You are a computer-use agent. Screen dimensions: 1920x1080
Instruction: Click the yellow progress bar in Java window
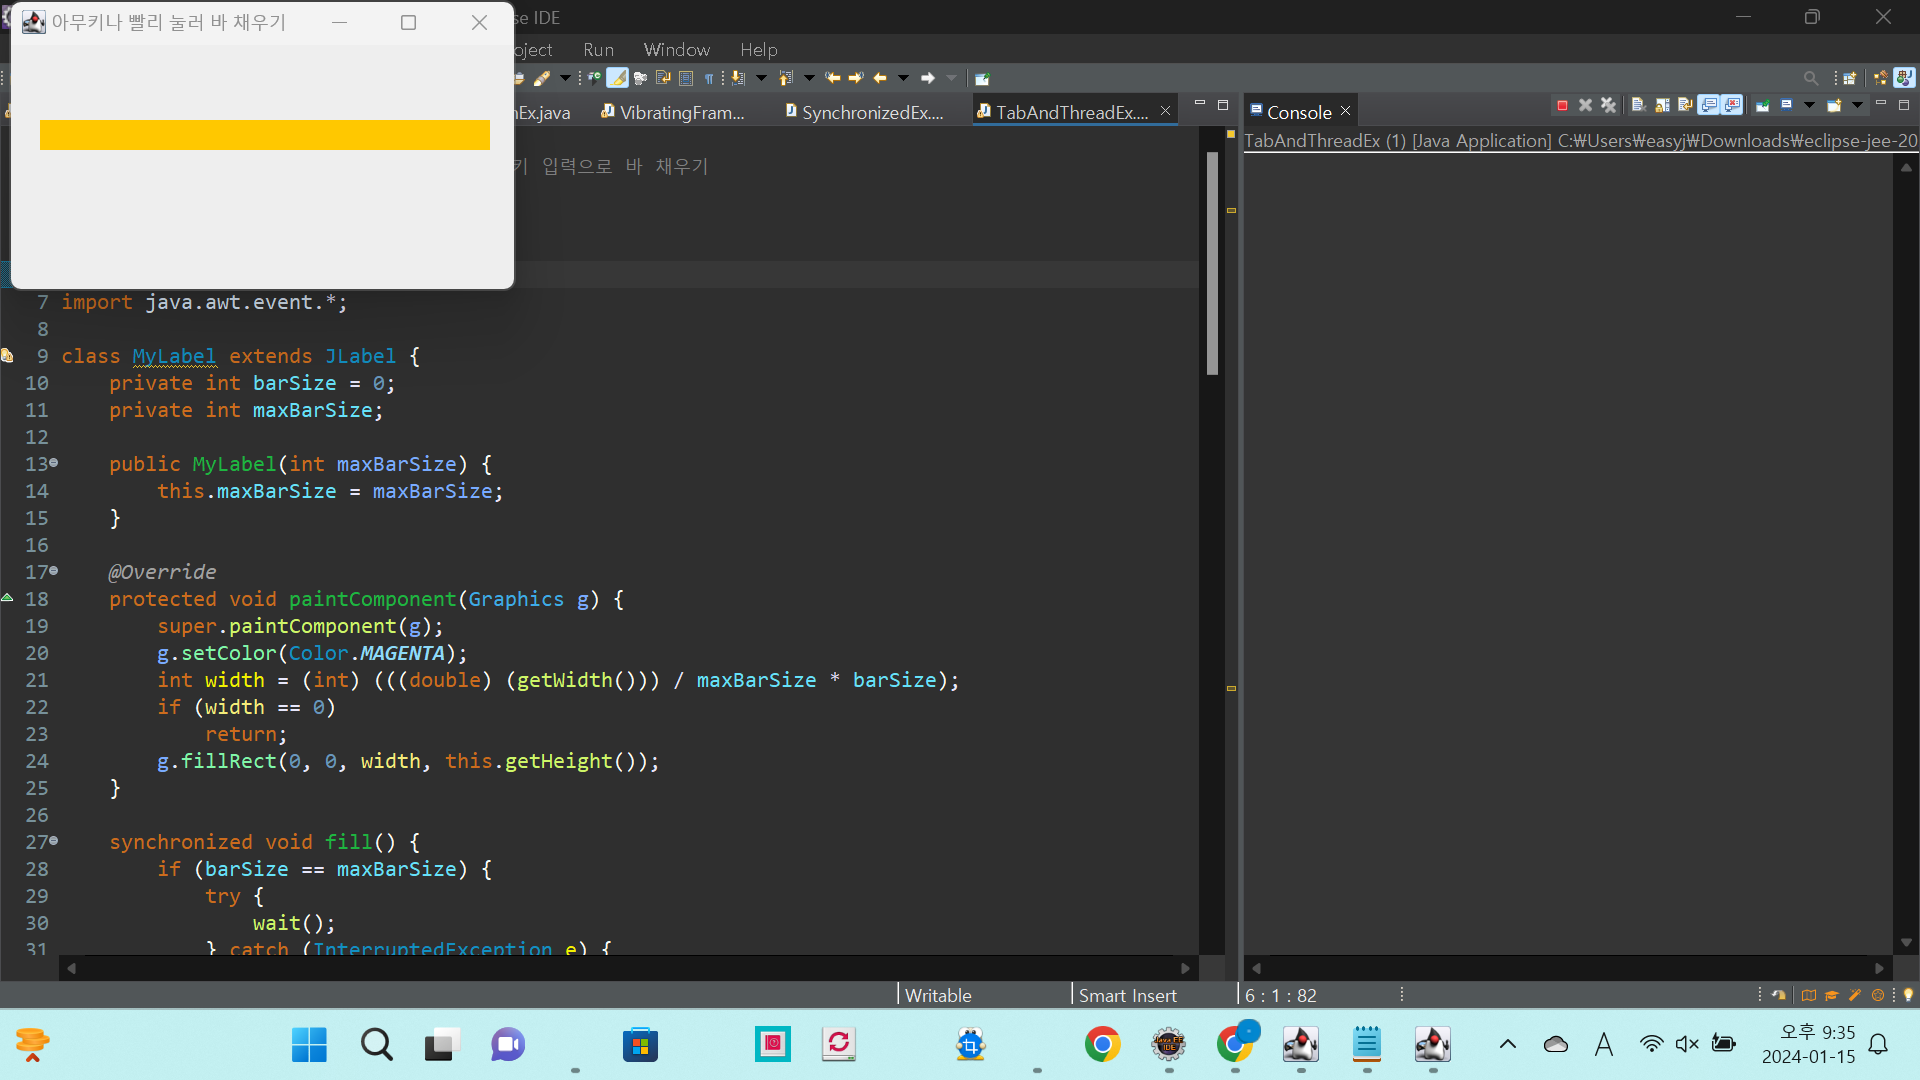(265, 135)
